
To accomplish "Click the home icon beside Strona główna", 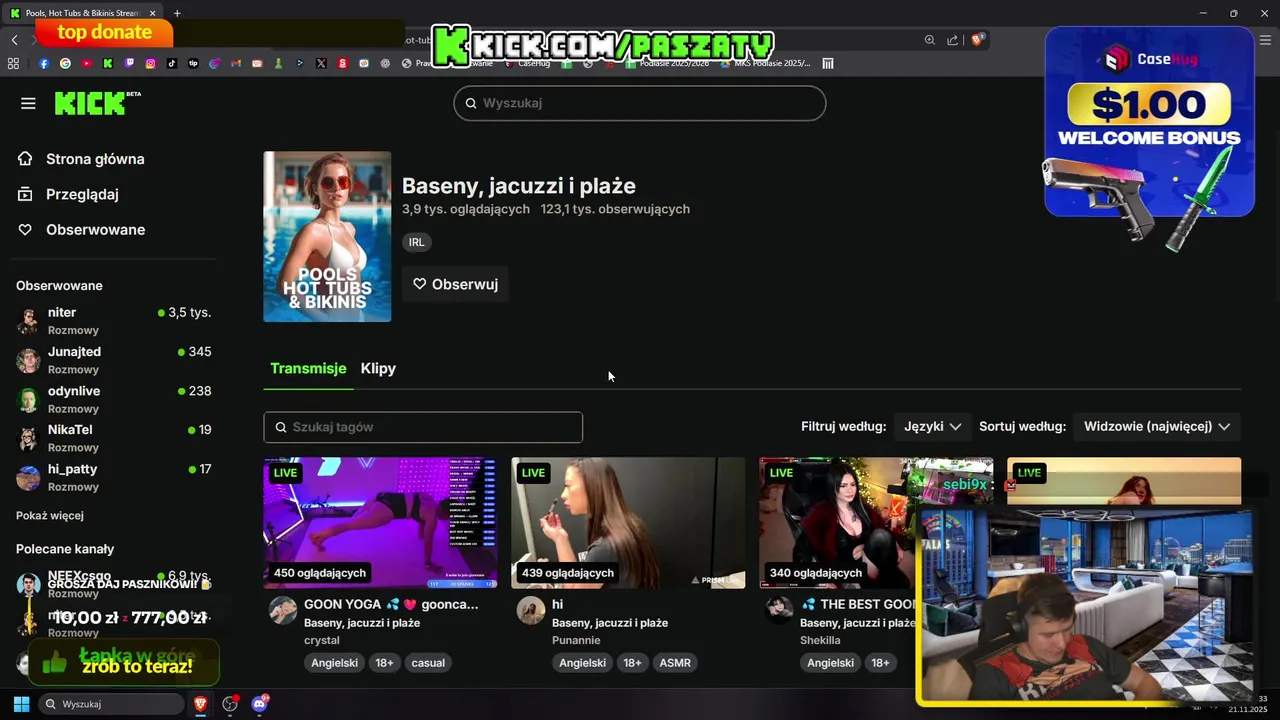I will 25,159.
